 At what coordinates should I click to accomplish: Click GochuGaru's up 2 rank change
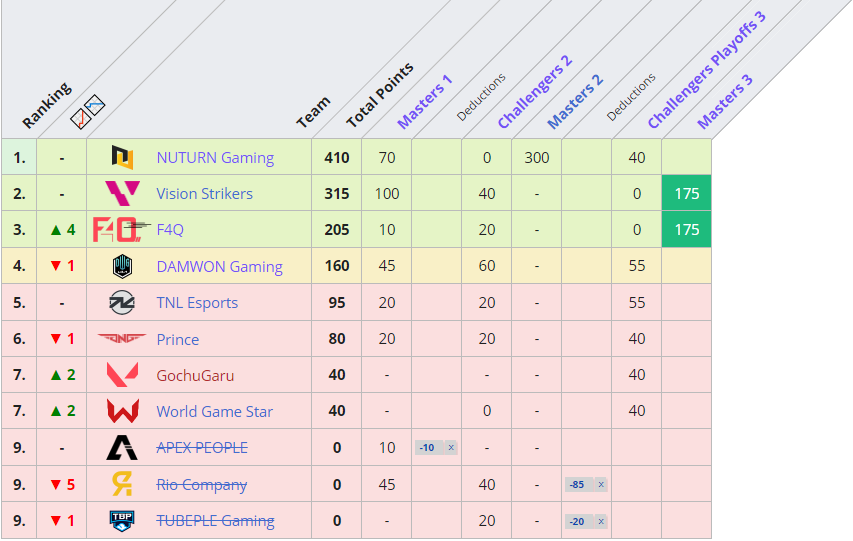tap(63, 375)
